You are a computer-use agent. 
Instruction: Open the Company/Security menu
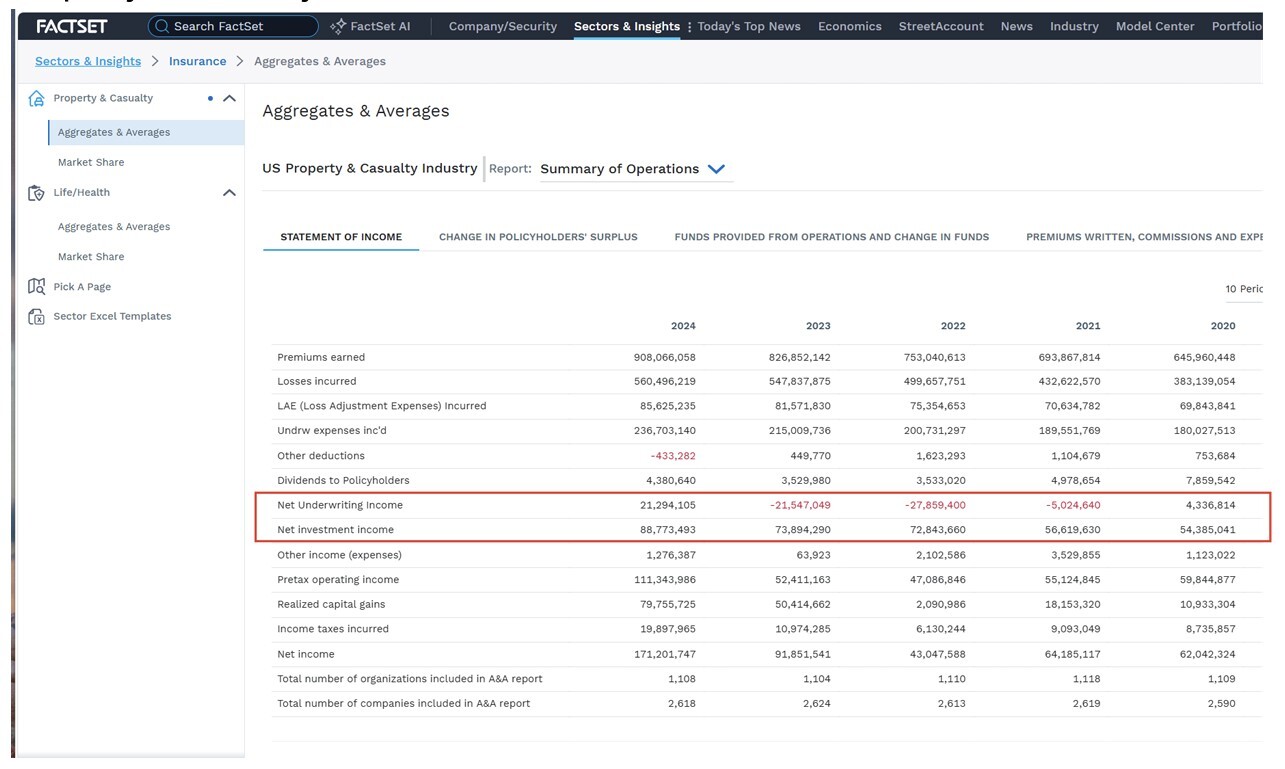point(503,26)
